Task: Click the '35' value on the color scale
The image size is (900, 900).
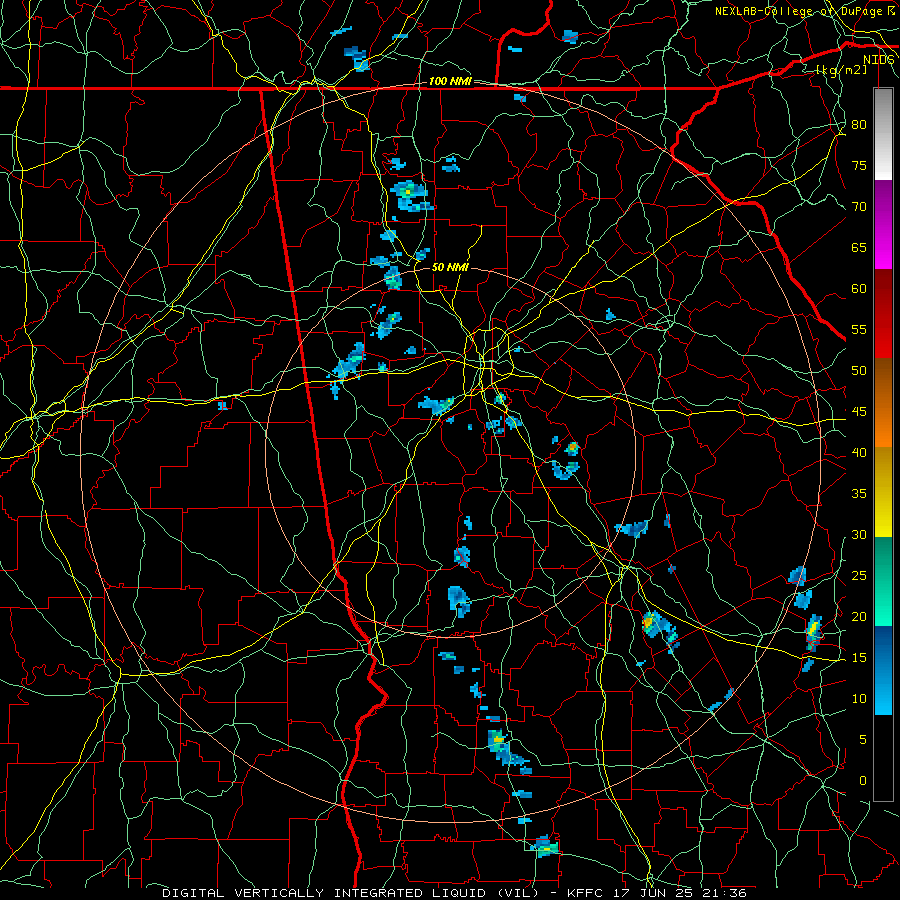Action: (859, 494)
